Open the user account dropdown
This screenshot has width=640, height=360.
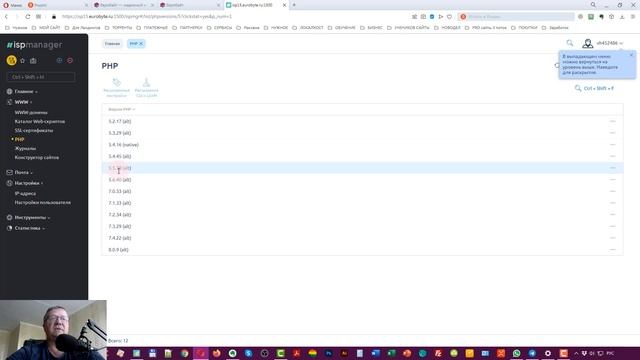(x=603, y=43)
